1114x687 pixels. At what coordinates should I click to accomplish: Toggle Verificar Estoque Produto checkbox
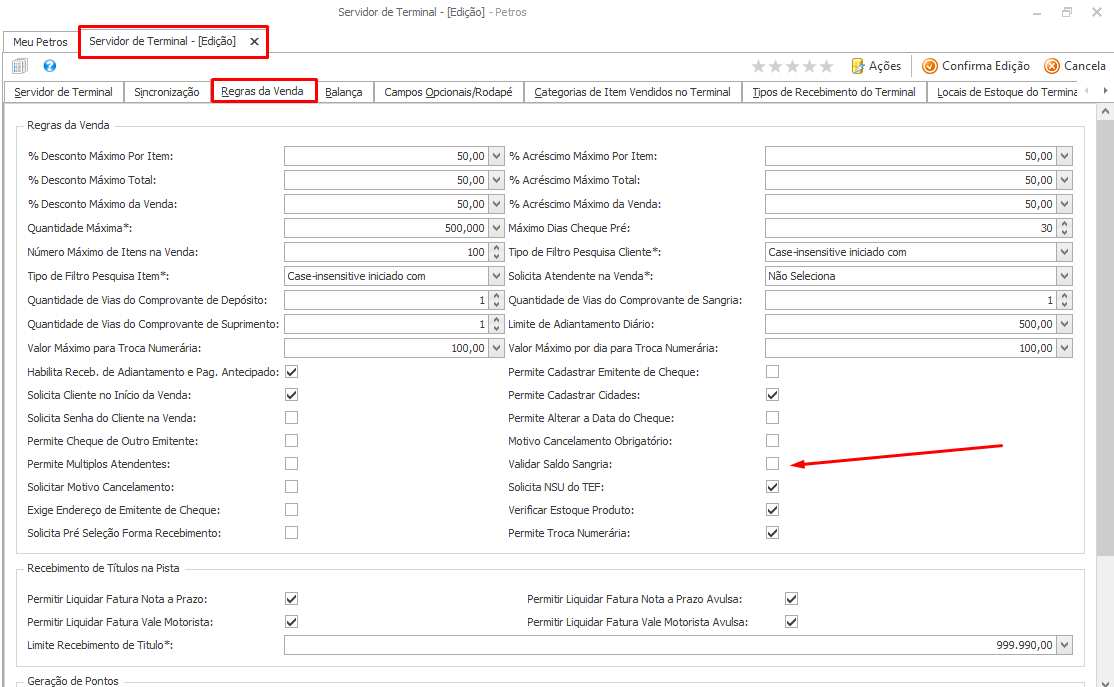pyautogui.click(x=772, y=510)
